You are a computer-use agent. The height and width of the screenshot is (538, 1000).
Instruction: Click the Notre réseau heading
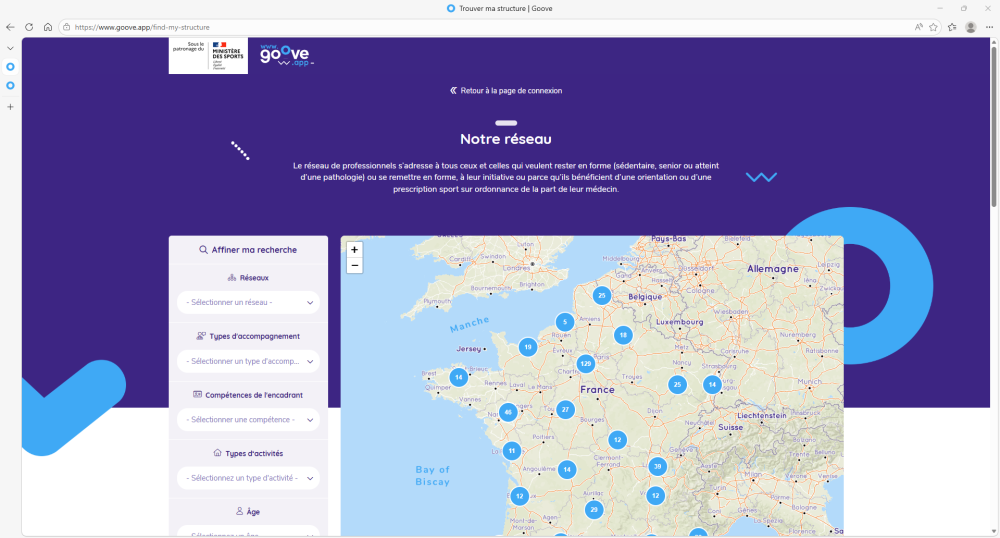(x=506, y=139)
